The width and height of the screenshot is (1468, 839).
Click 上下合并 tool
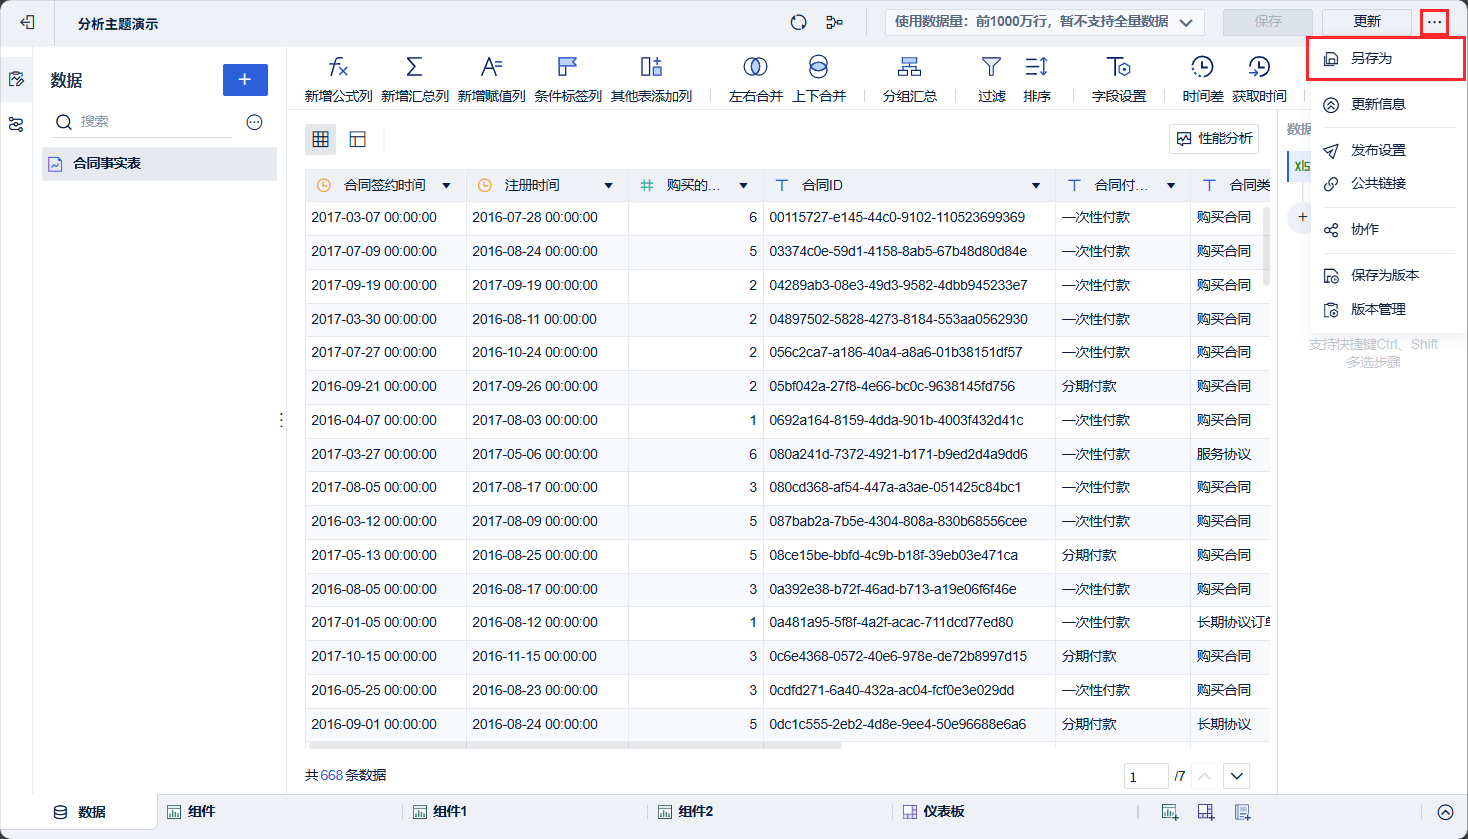(x=819, y=79)
